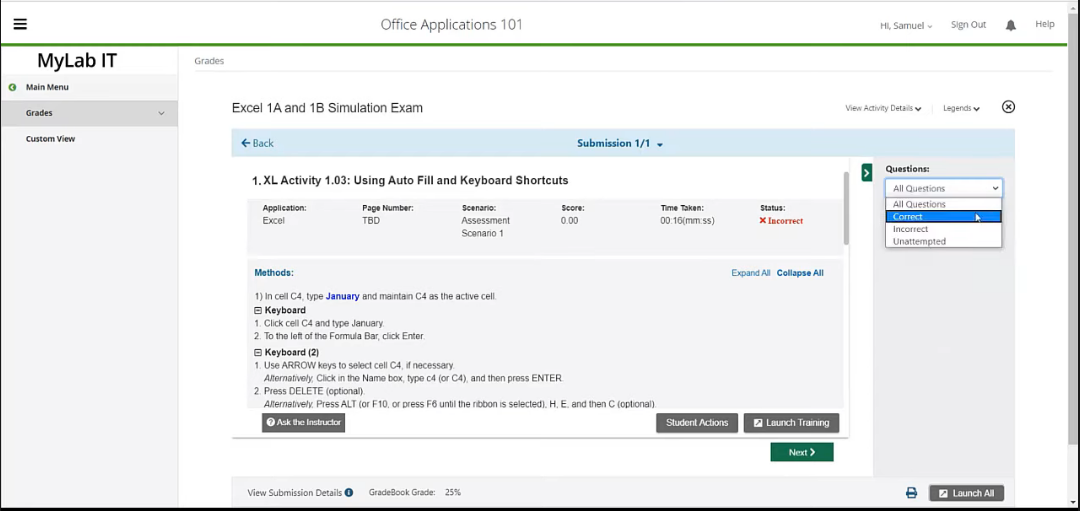Open the Hi, Samuel user dropdown
The width and height of the screenshot is (1080, 511).
[906, 25]
